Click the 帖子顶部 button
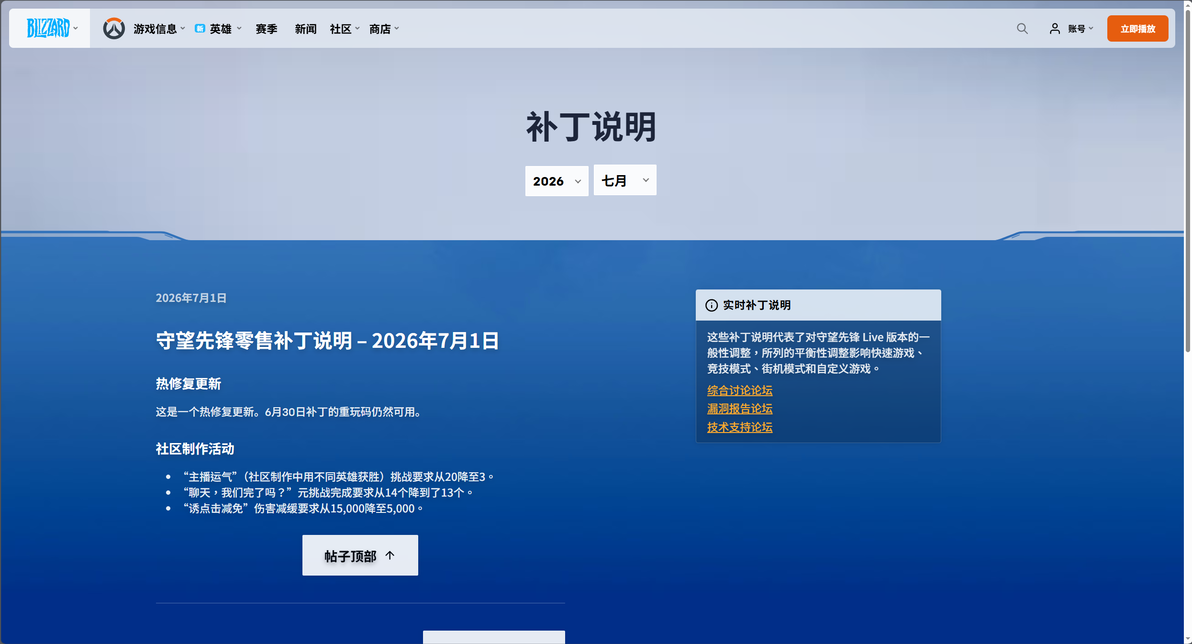This screenshot has width=1192, height=644. 360,555
